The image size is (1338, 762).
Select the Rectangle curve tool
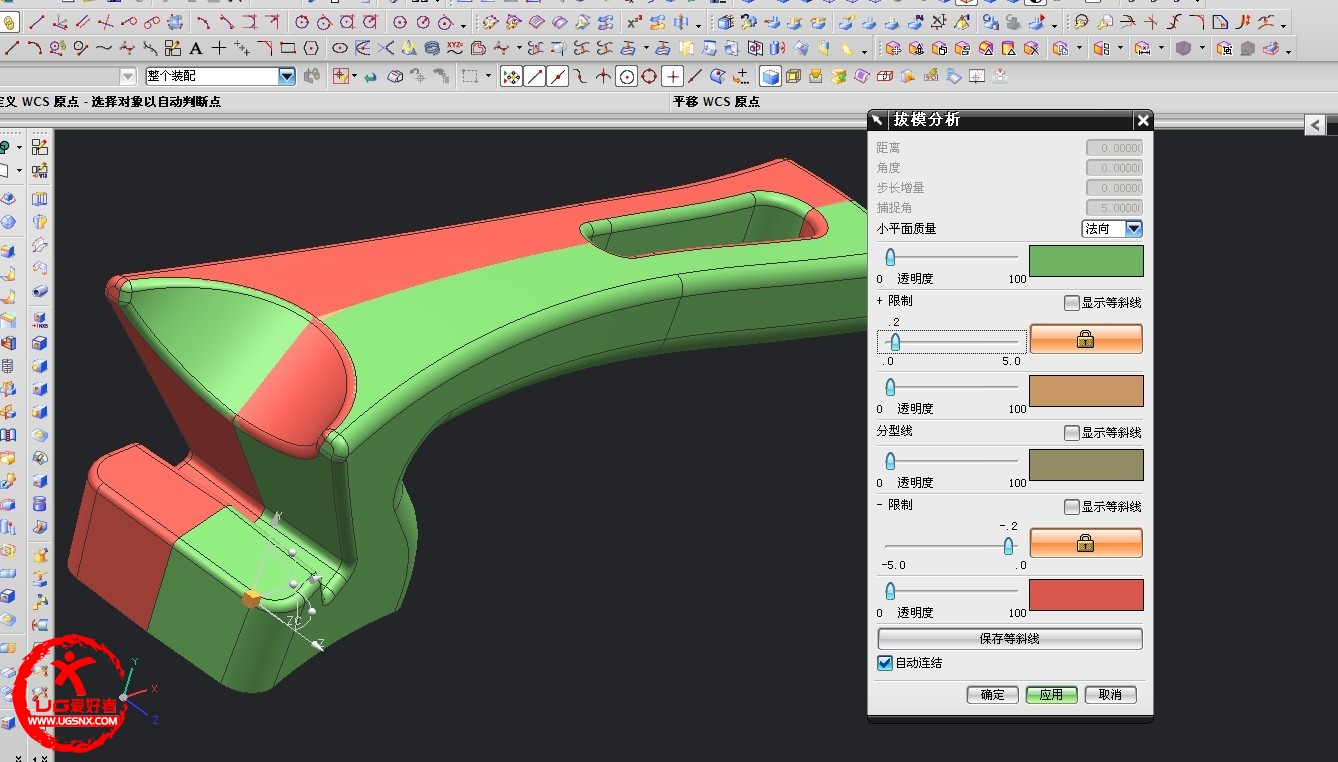click(x=288, y=47)
